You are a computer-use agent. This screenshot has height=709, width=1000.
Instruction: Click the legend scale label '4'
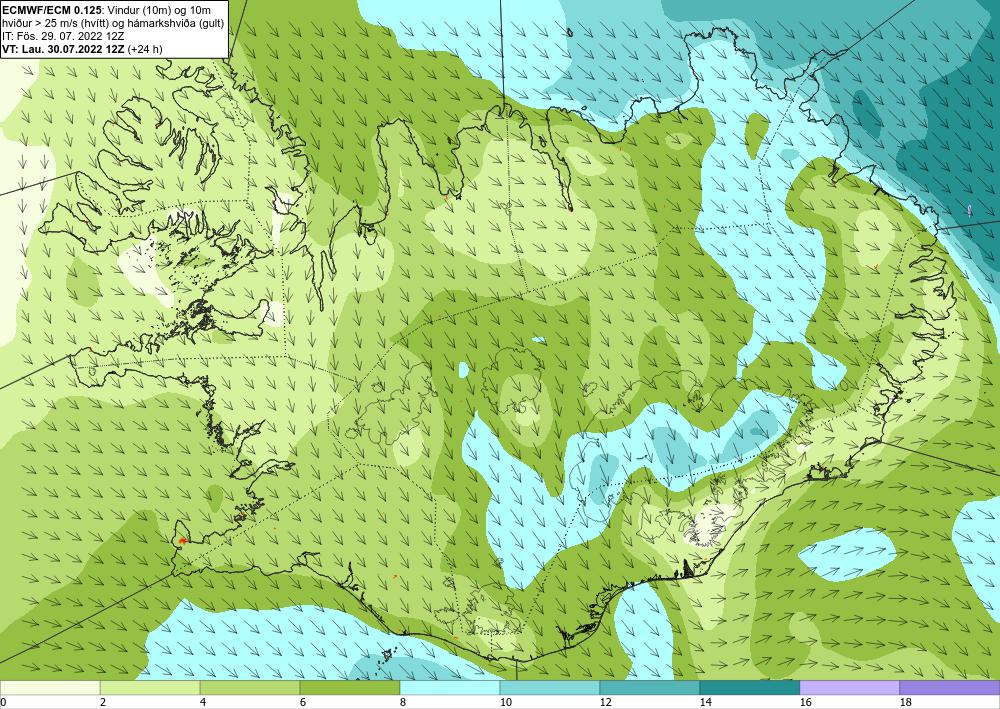(x=203, y=702)
